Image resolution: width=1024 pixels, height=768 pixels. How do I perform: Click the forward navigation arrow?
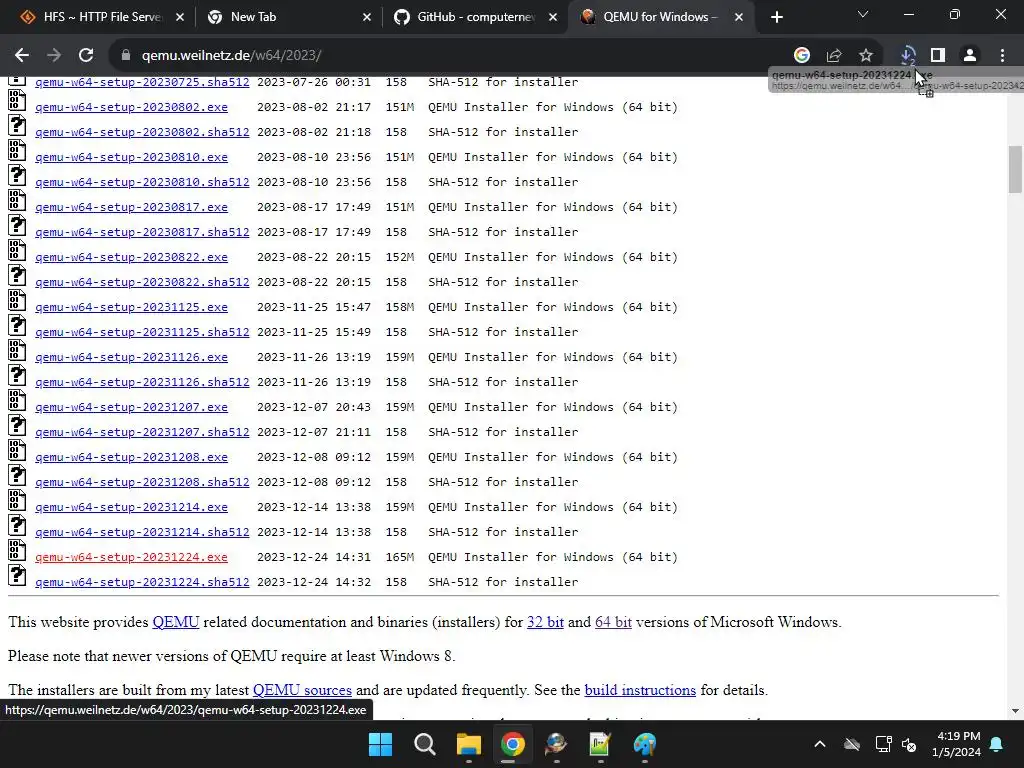[x=54, y=56]
